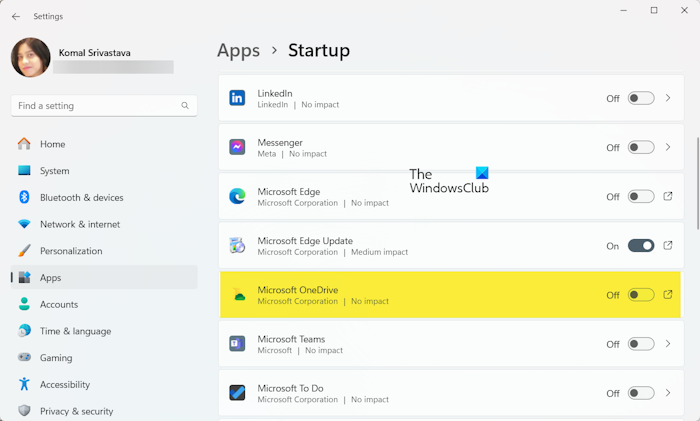Image resolution: width=700 pixels, height=421 pixels.
Task: Click the Microsoft To Do icon
Action: click(x=237, y=393)
